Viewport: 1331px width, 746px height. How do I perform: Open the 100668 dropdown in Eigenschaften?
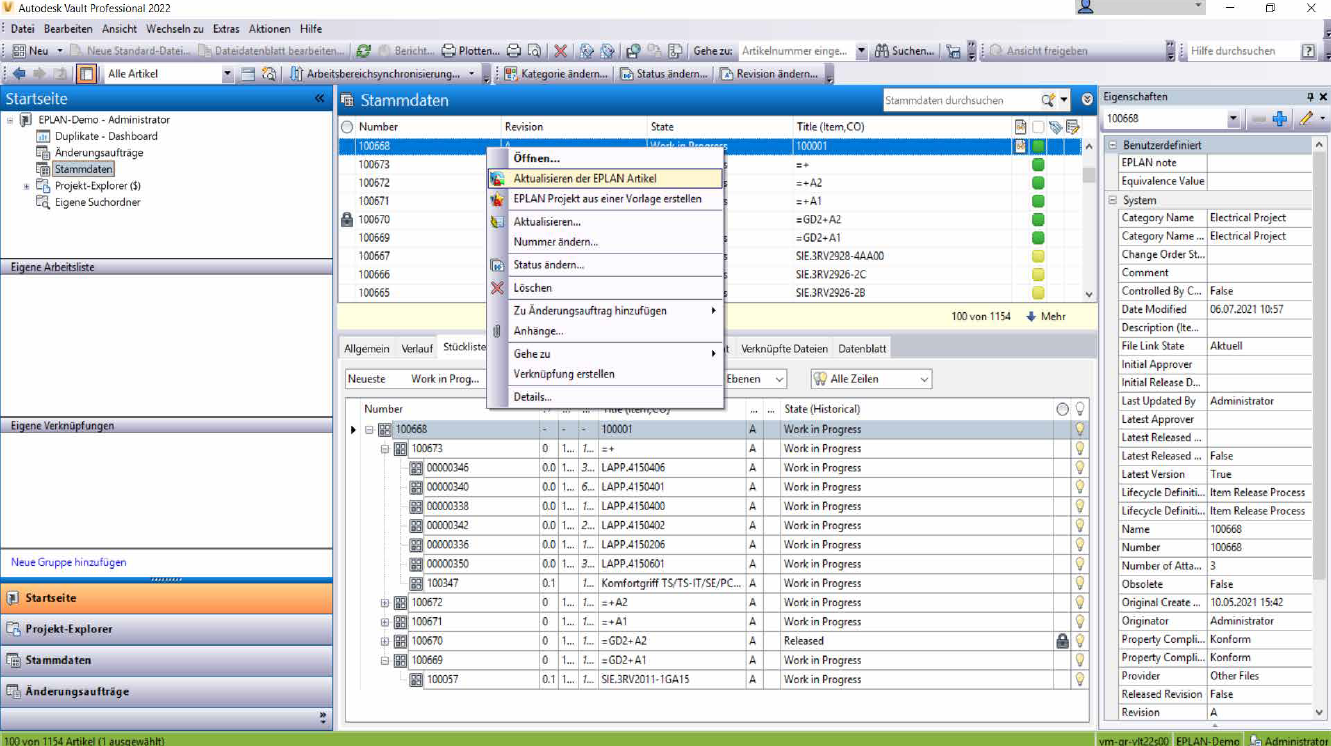[1233, 119]
